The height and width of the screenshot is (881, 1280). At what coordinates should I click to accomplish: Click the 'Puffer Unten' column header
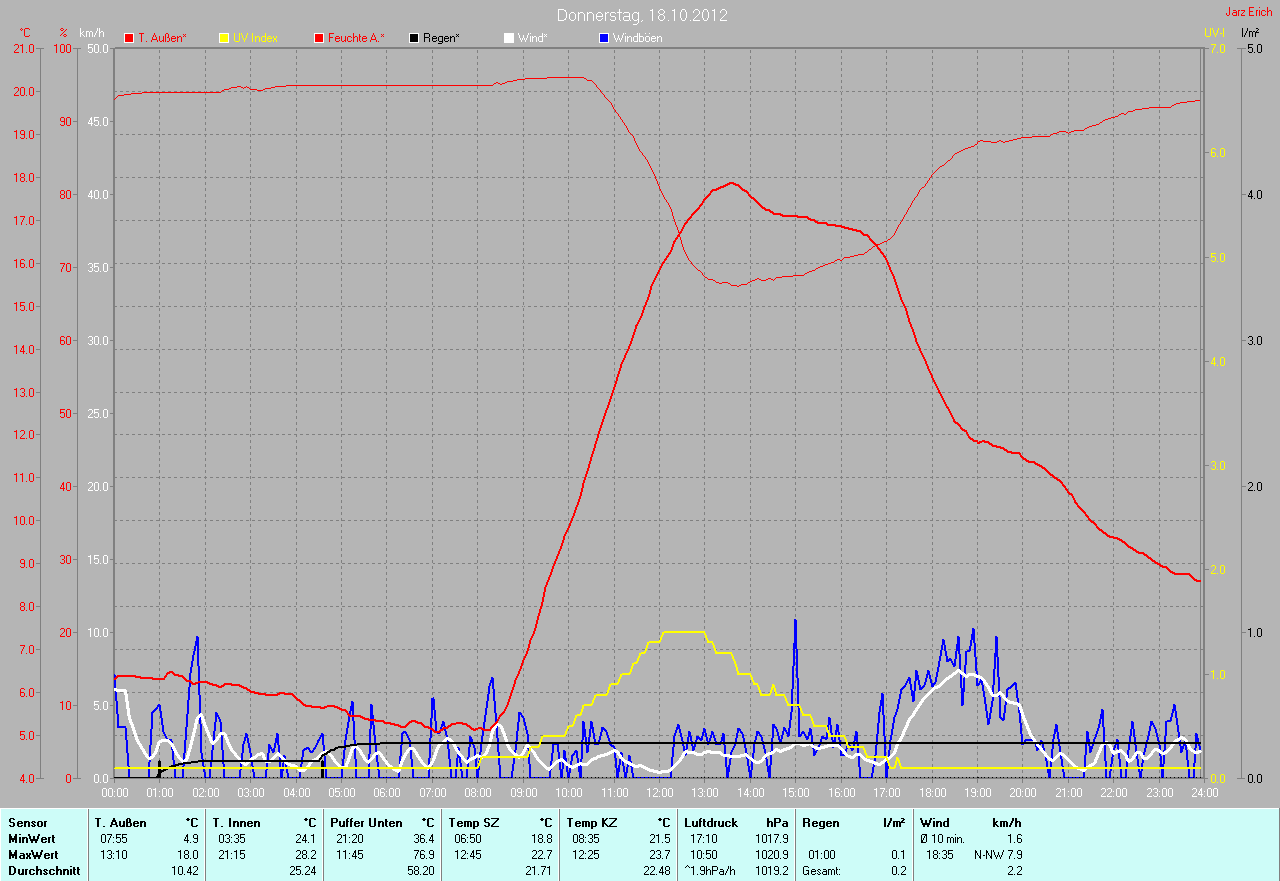tap(366, 823)
